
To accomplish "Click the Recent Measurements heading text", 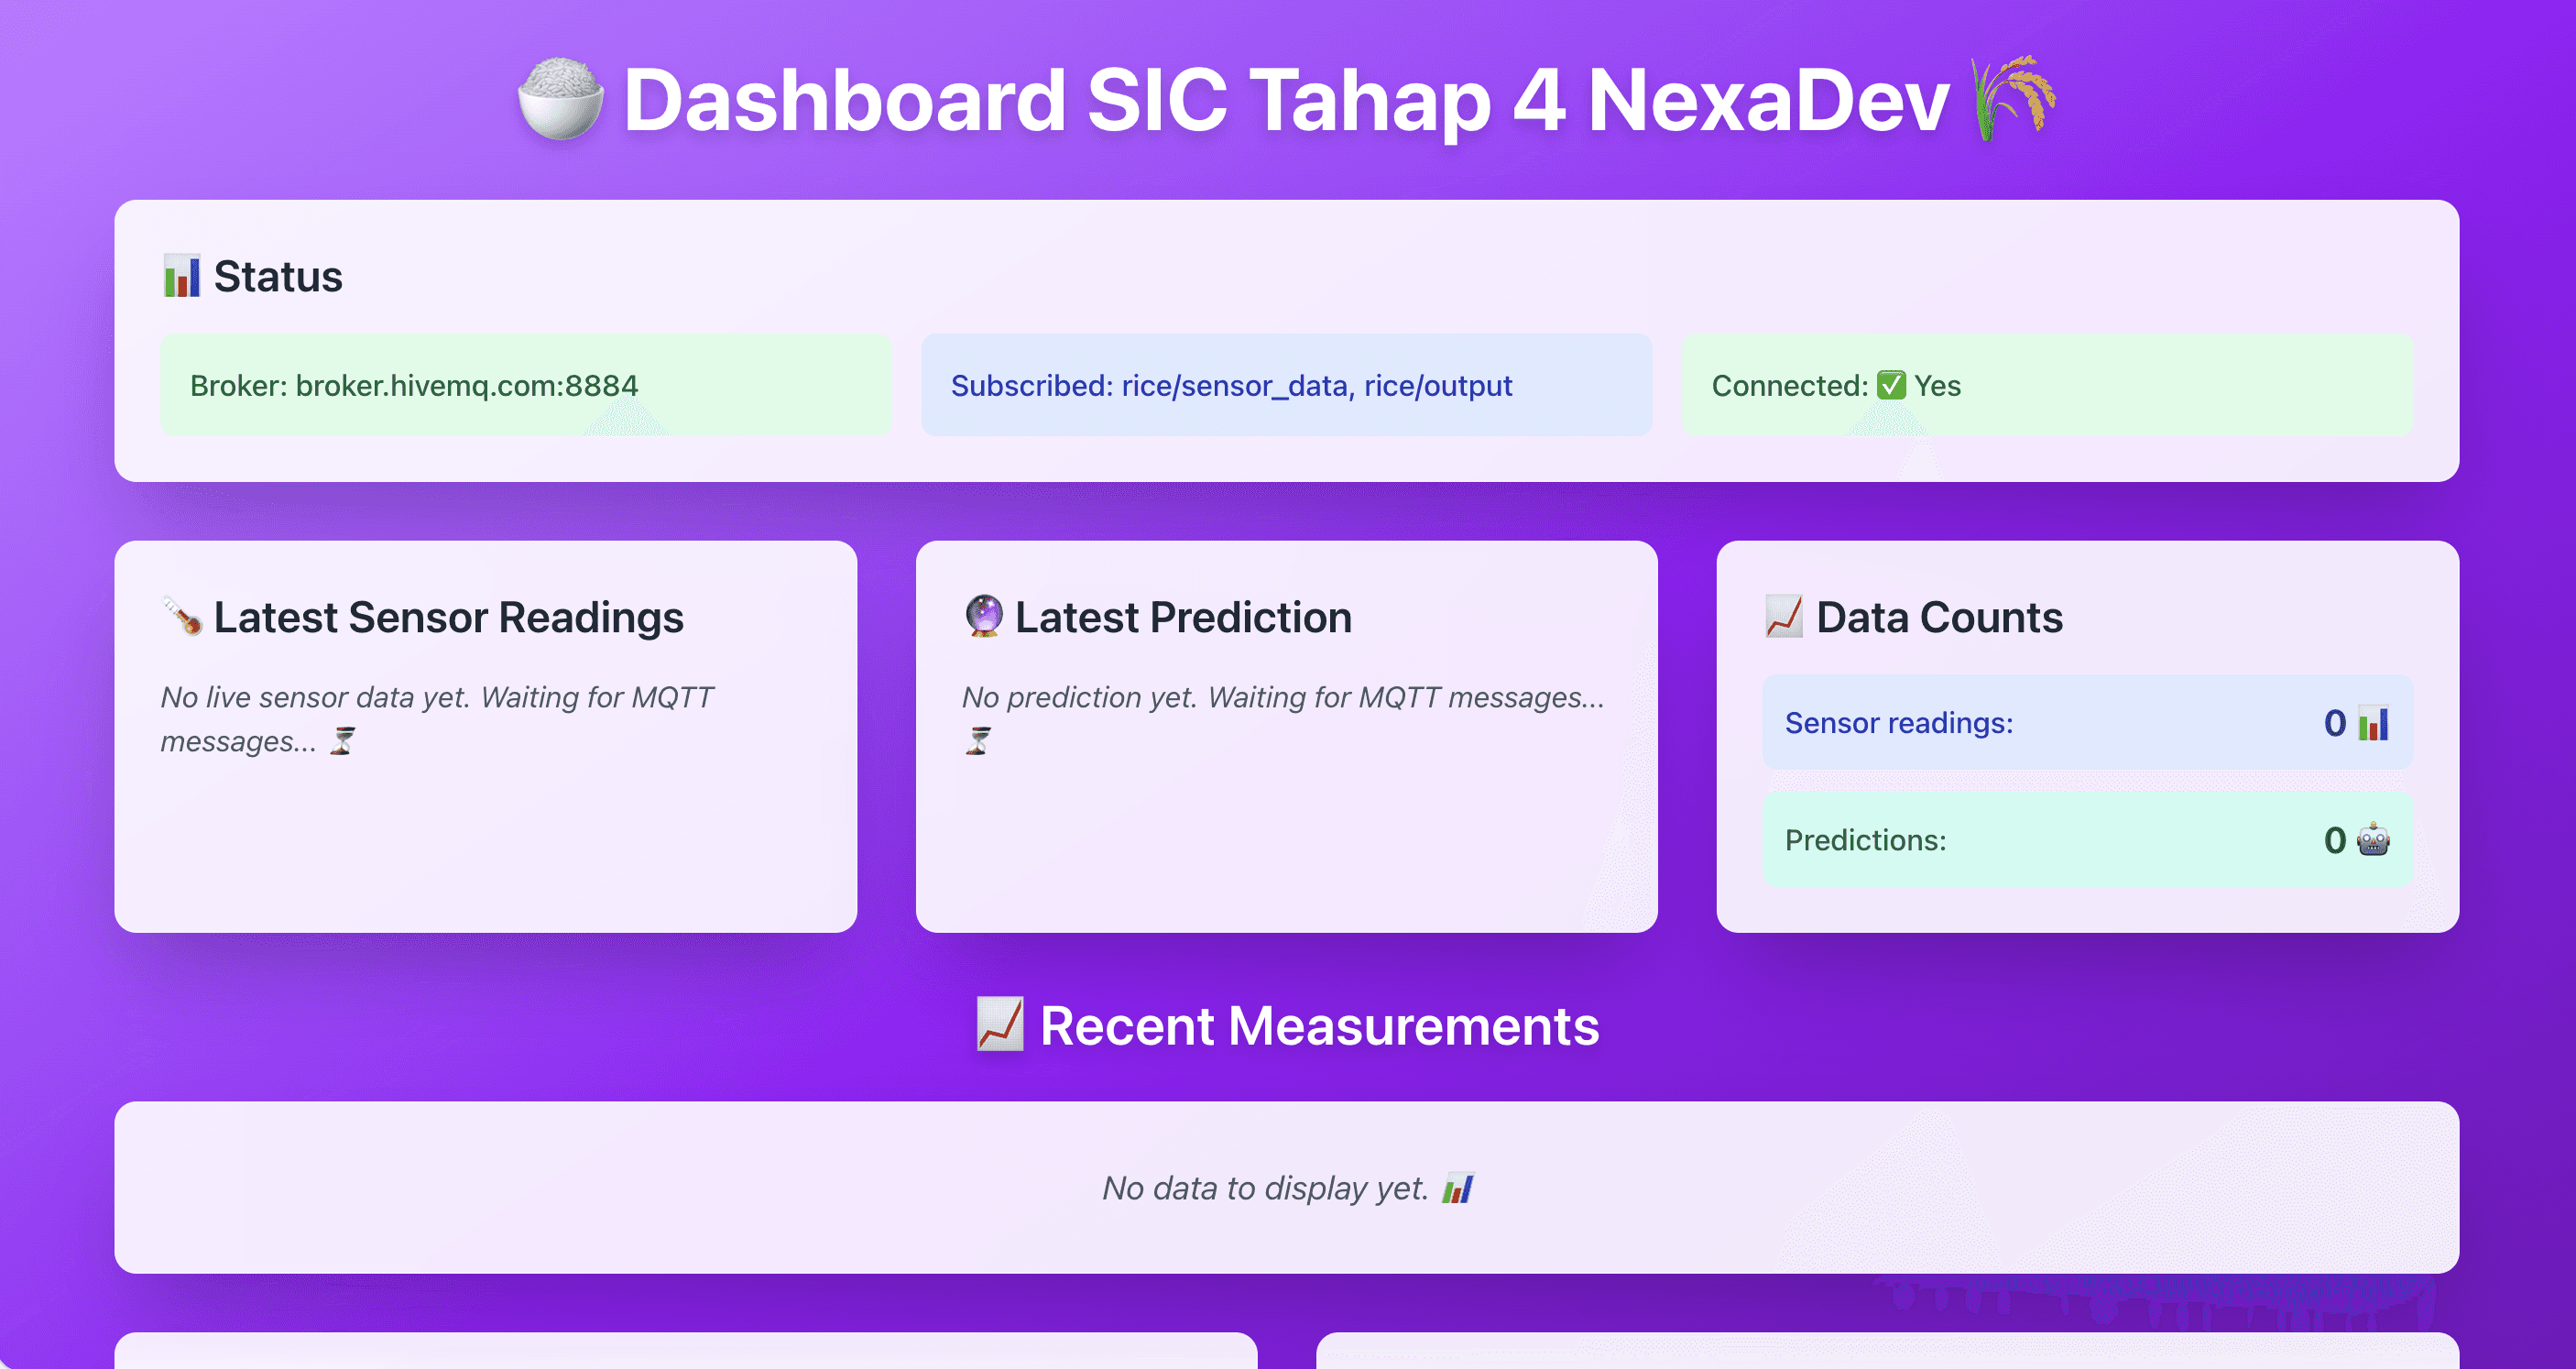I will pyautogui.click(x=1319, y=1026).
